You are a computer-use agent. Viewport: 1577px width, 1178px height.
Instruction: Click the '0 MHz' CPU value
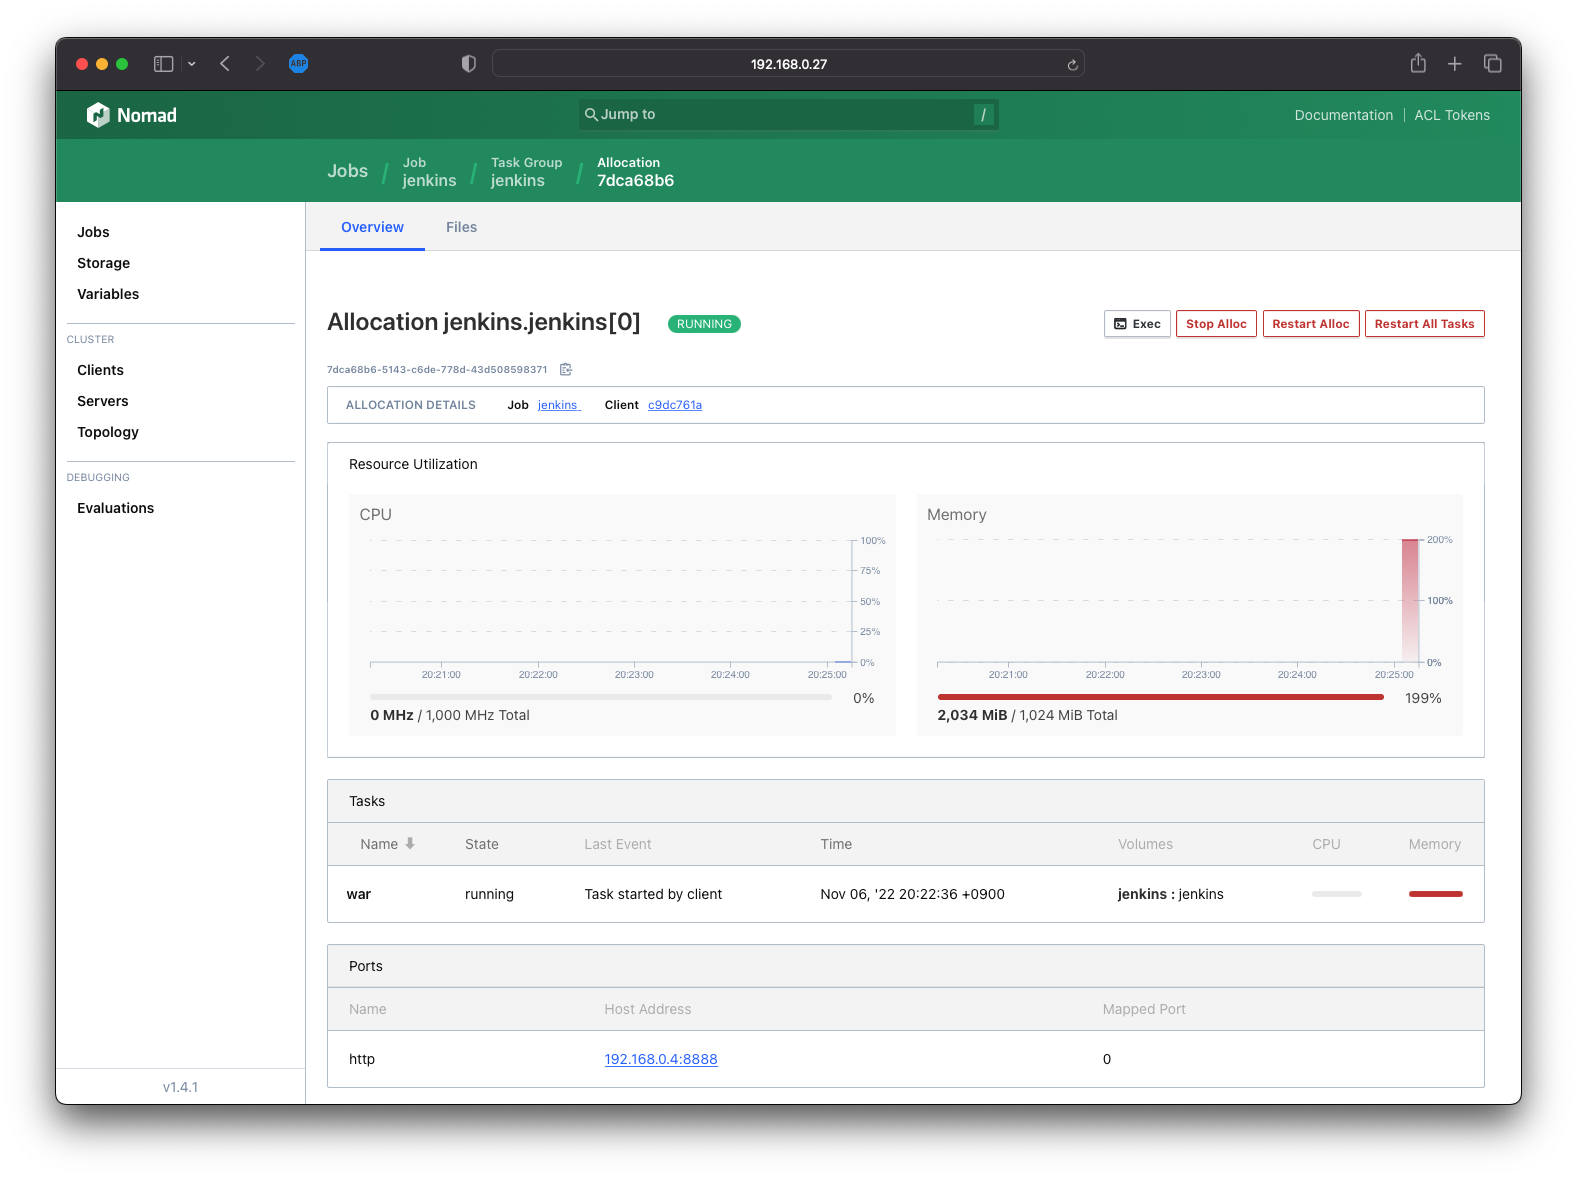pos(392,715)
